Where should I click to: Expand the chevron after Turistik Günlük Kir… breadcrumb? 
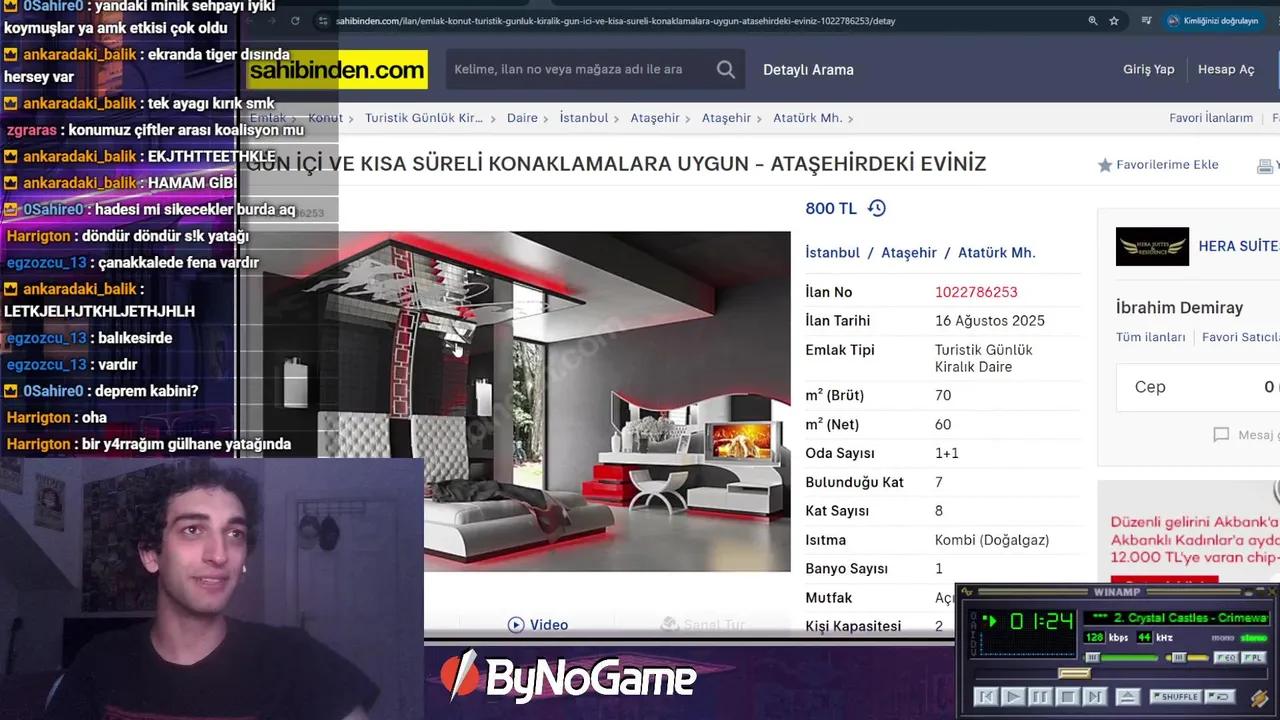tap(494, 118)
